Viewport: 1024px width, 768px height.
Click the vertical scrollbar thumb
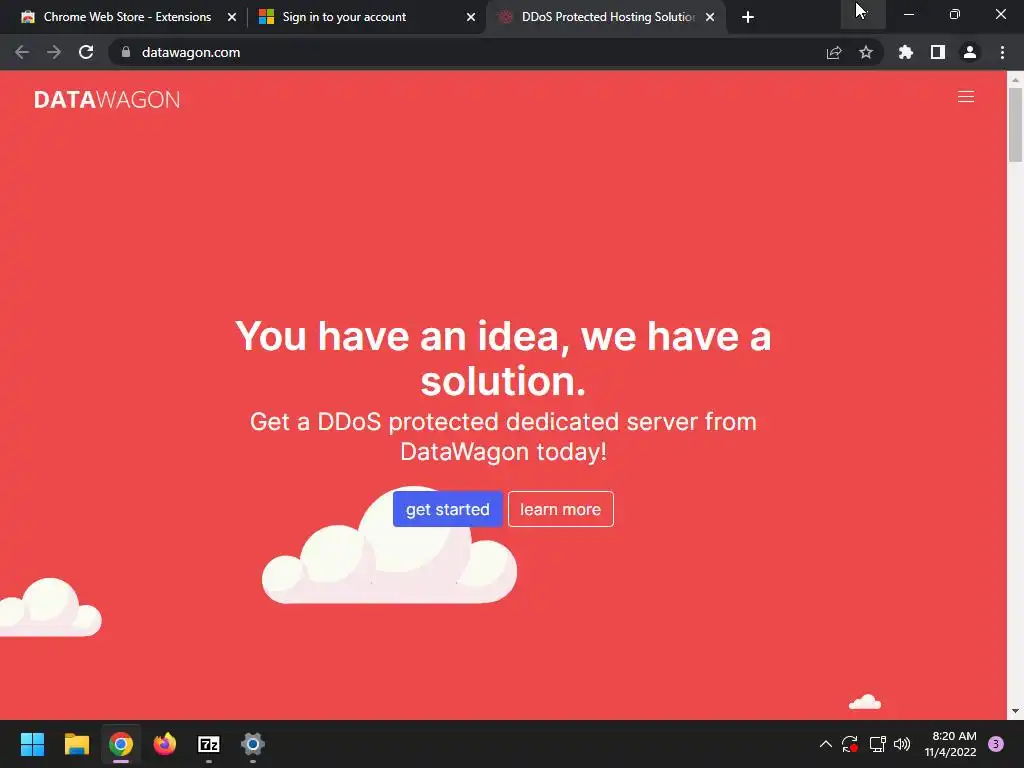[1015, 124]
